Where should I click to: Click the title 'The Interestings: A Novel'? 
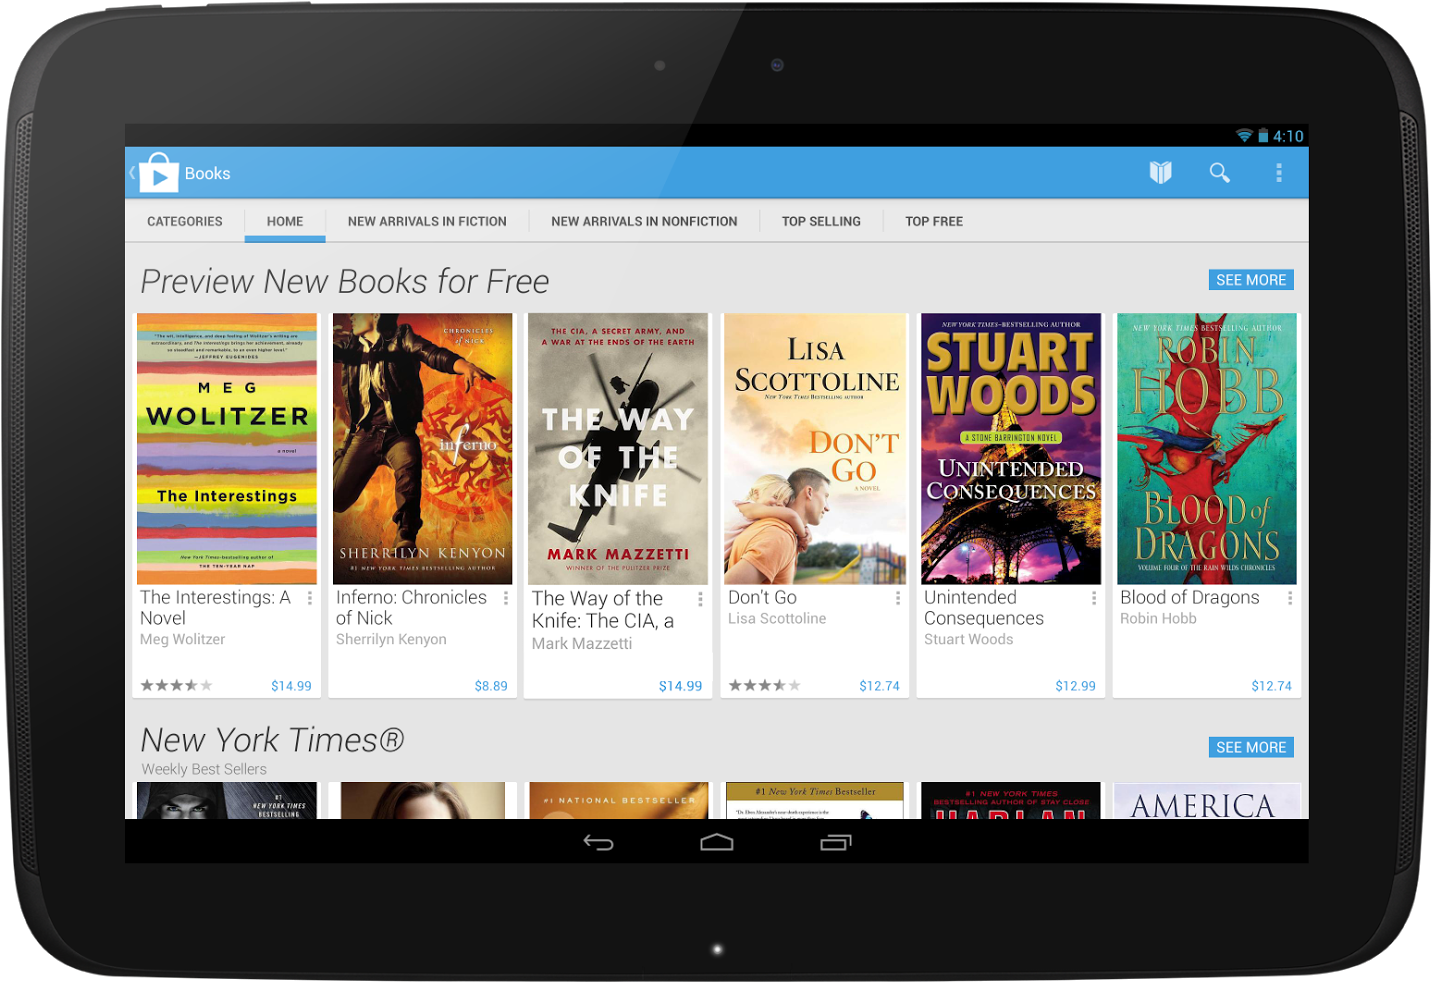tap(215, 608)
